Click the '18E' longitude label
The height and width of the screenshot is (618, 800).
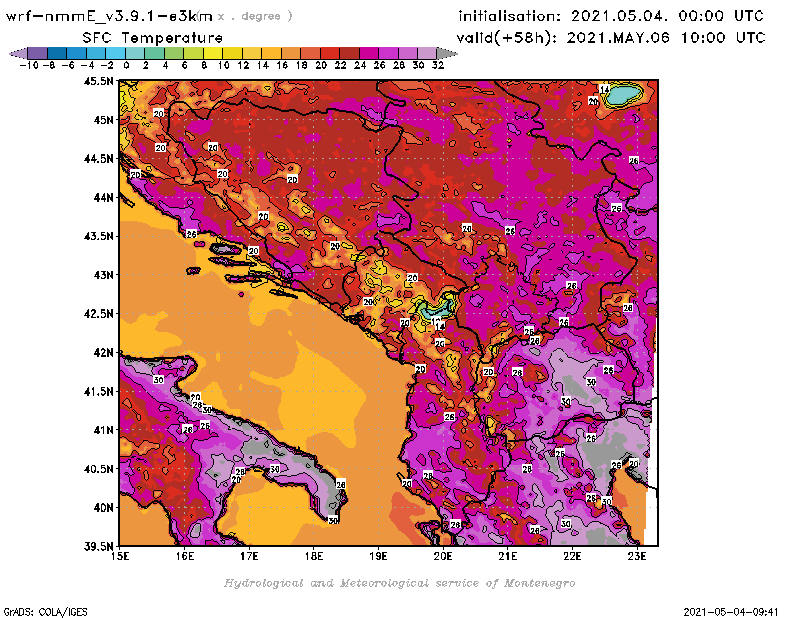coord(314,556)
